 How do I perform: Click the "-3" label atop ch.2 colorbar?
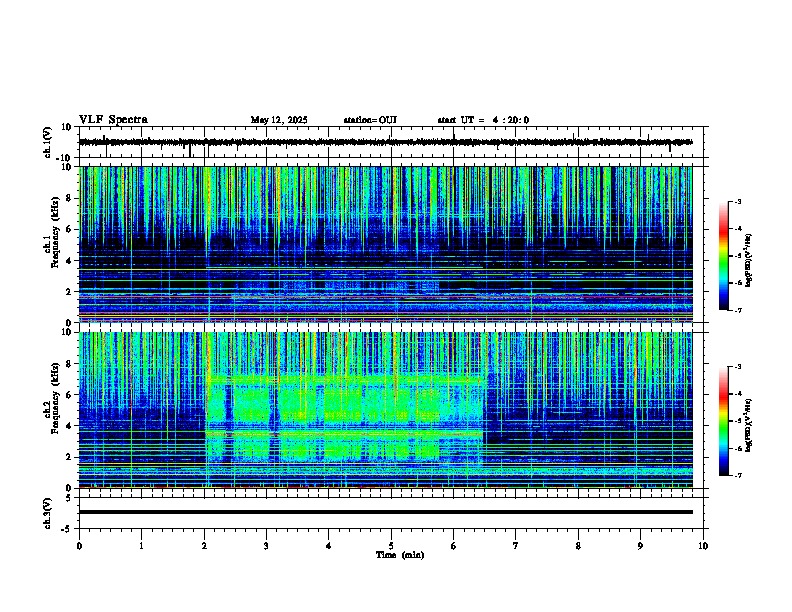pyautogui.click(x=738, y=367)
